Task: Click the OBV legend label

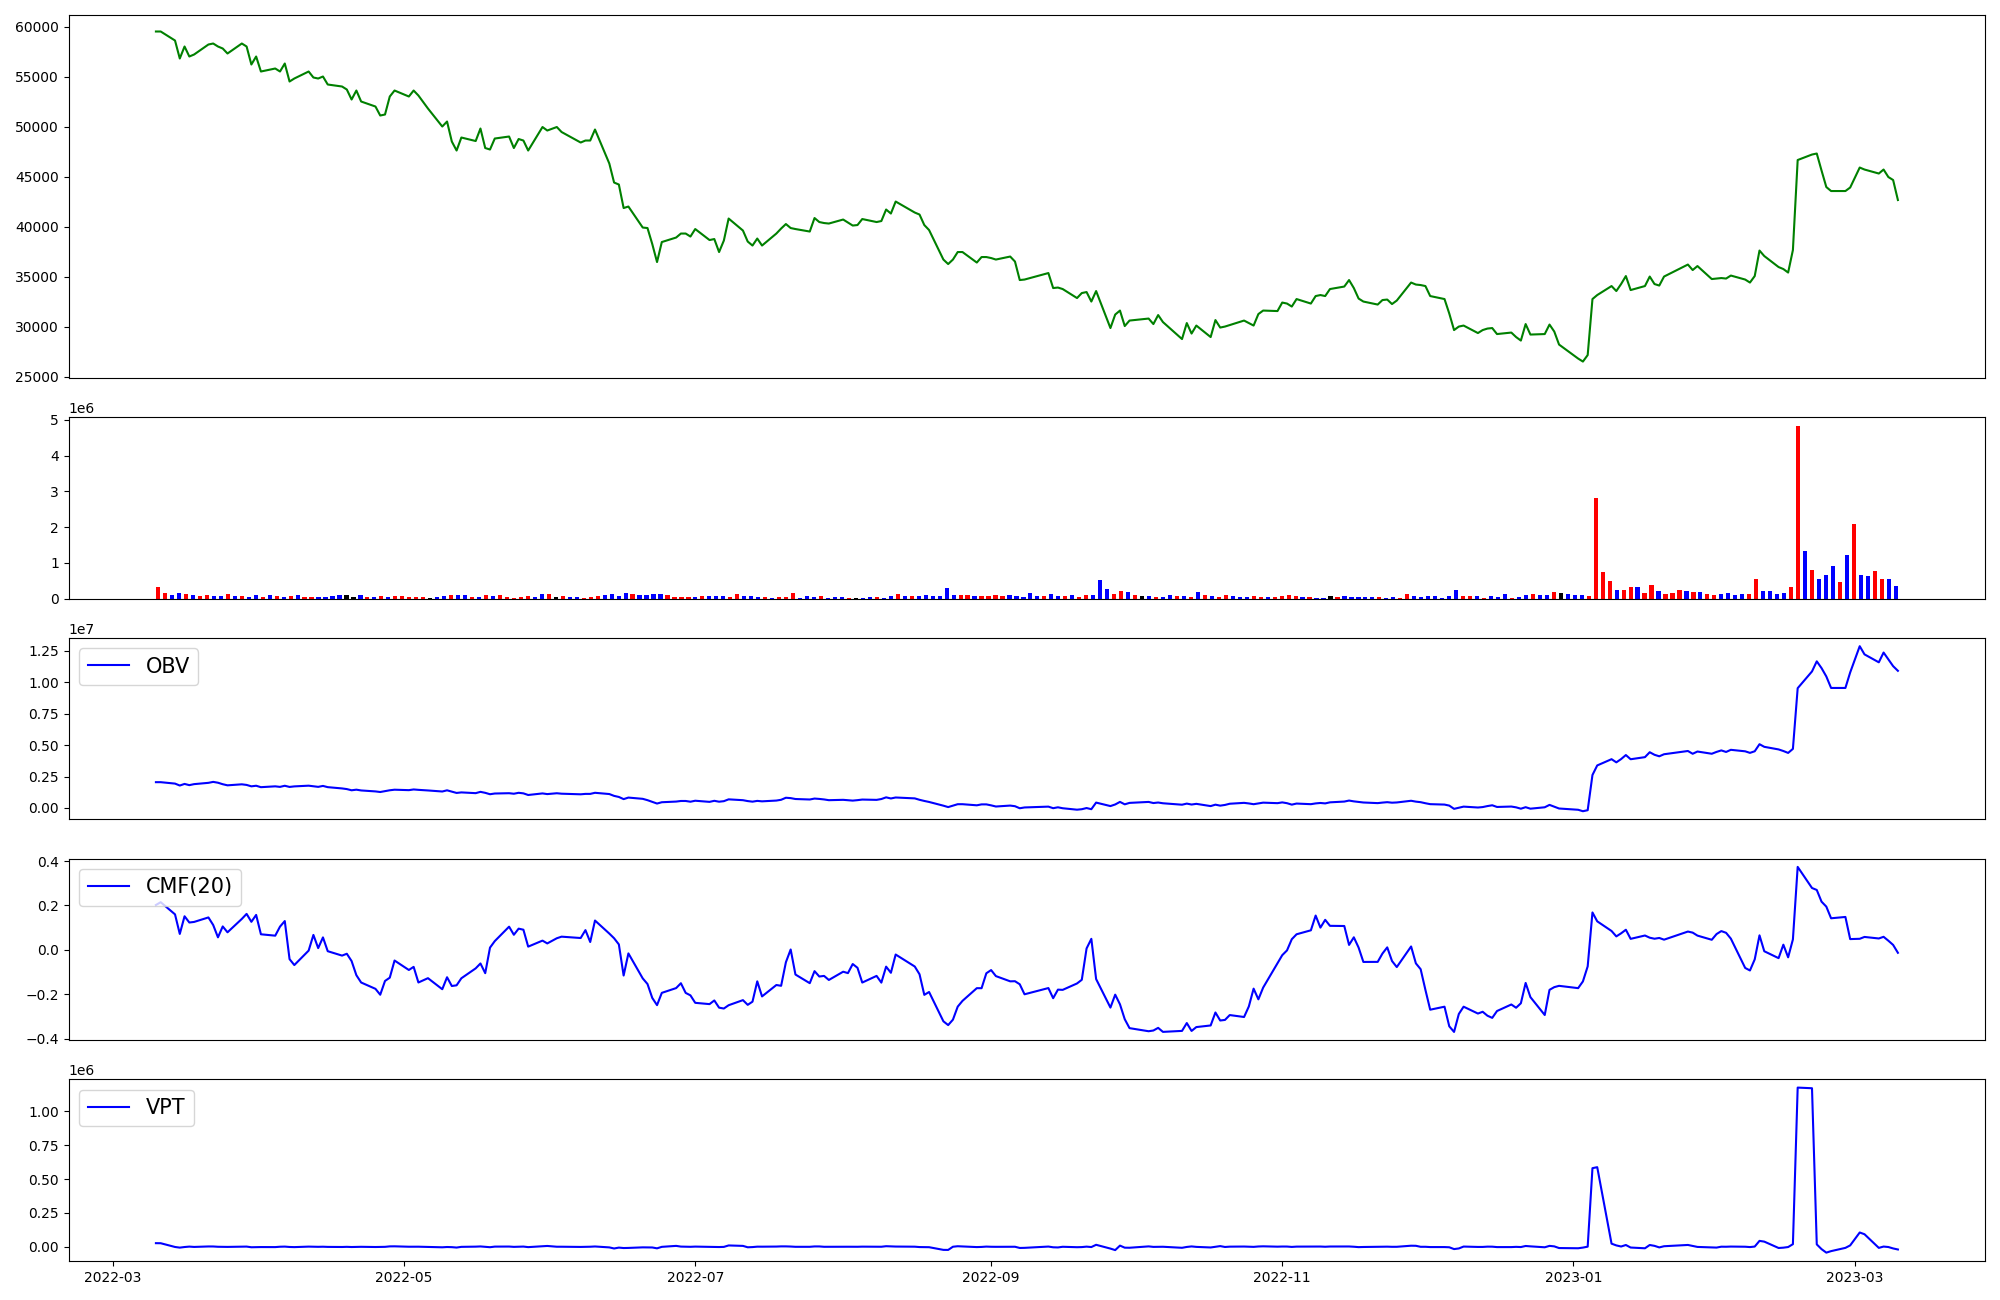Action: 167,666
